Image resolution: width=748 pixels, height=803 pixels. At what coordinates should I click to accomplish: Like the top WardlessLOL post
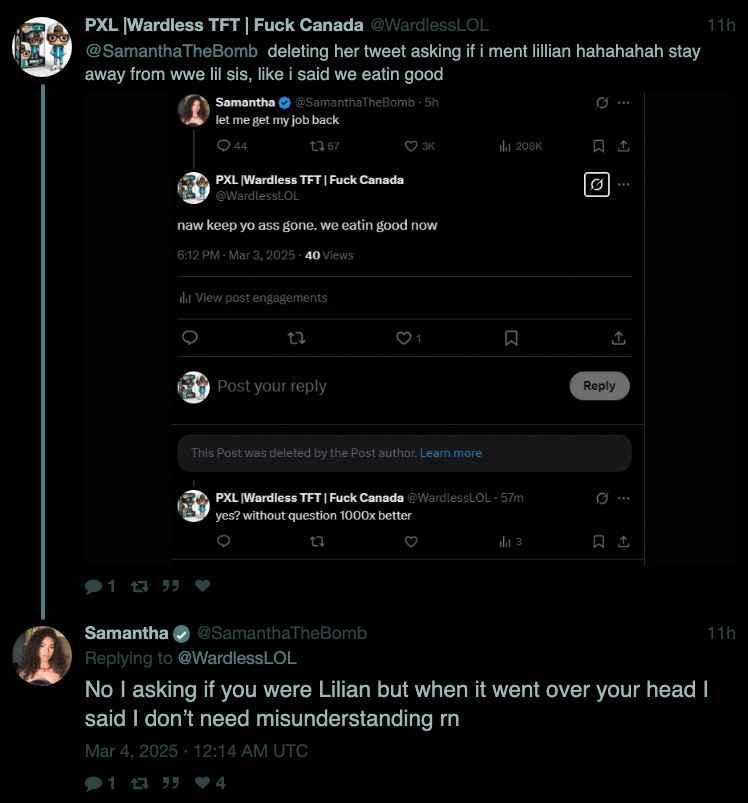[x=202, y=586]
